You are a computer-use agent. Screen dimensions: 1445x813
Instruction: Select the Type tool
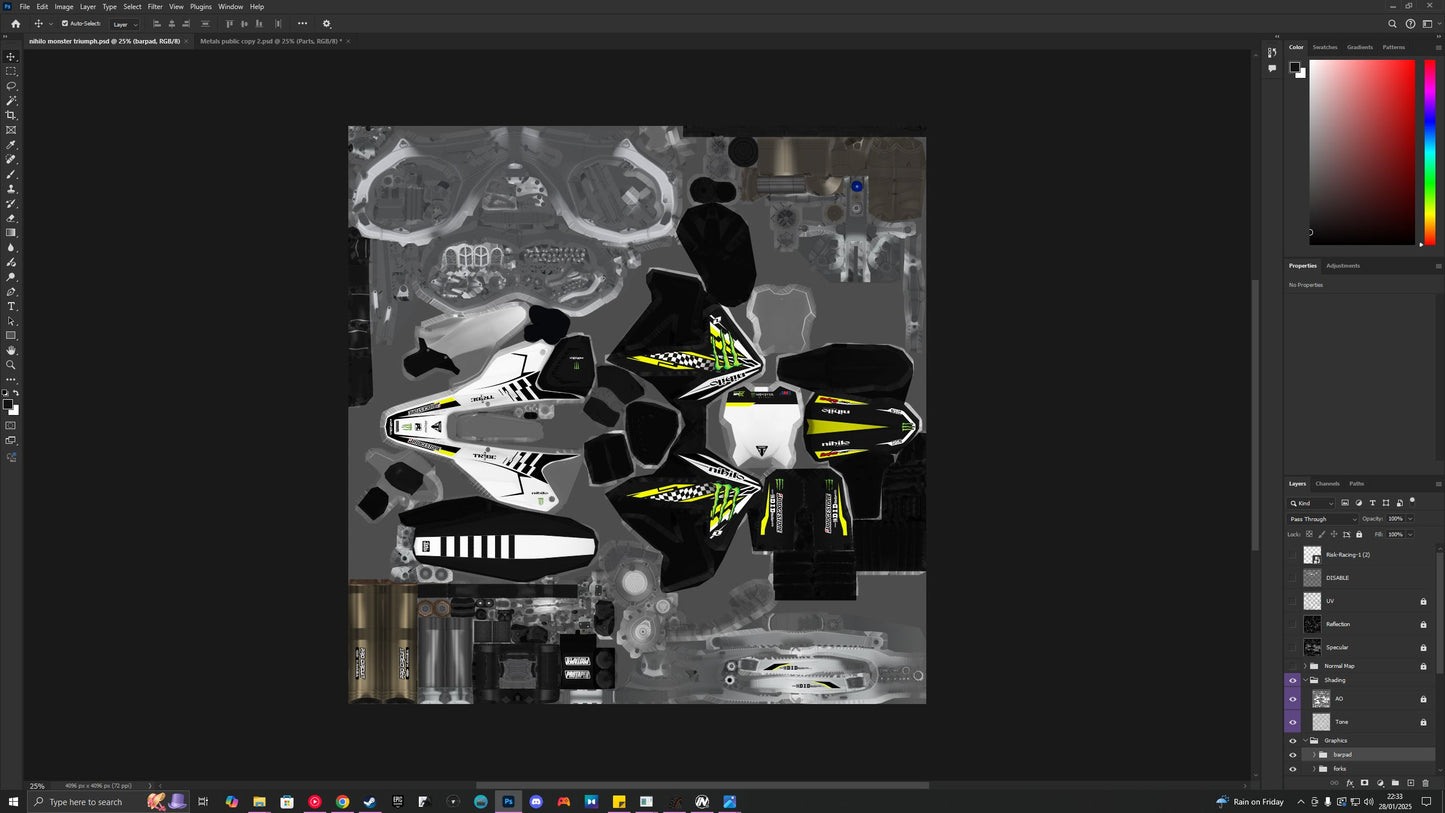(x=11, y=306)
